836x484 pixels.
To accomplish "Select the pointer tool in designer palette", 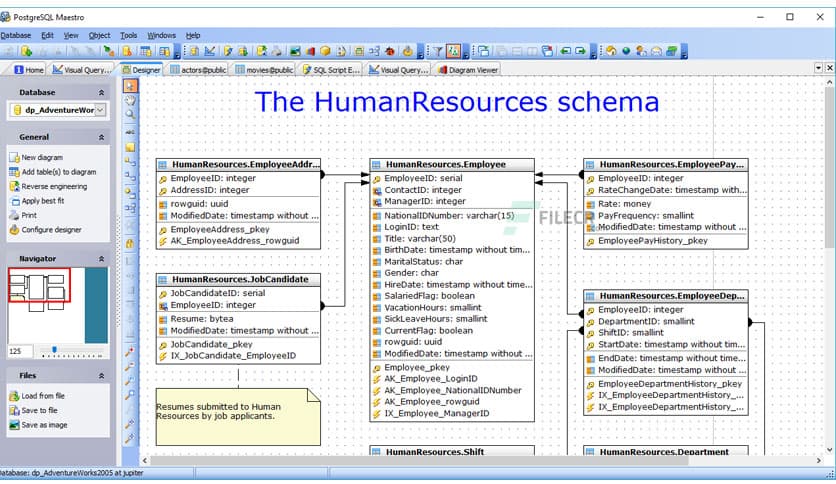I will coord(130,86).
